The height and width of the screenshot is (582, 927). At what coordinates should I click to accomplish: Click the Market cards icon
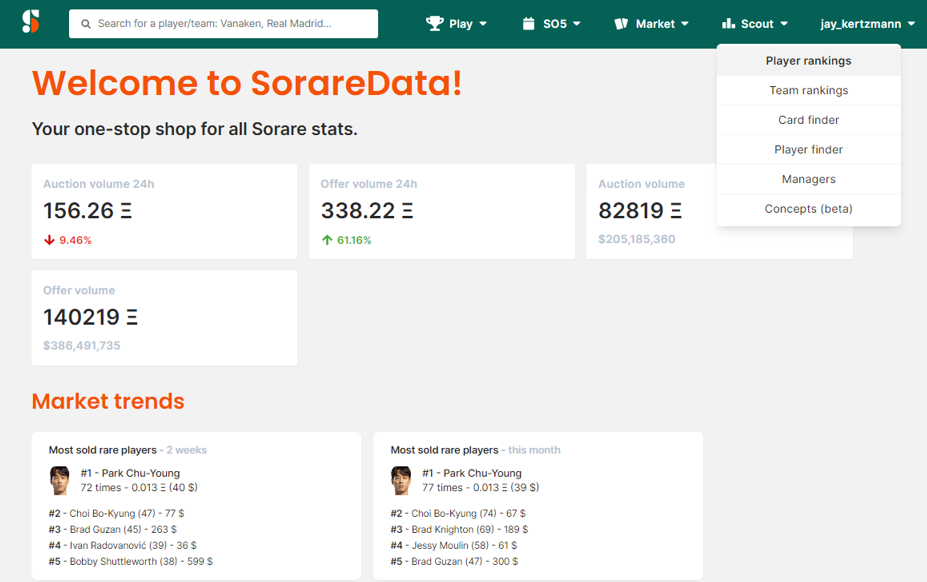621,24
